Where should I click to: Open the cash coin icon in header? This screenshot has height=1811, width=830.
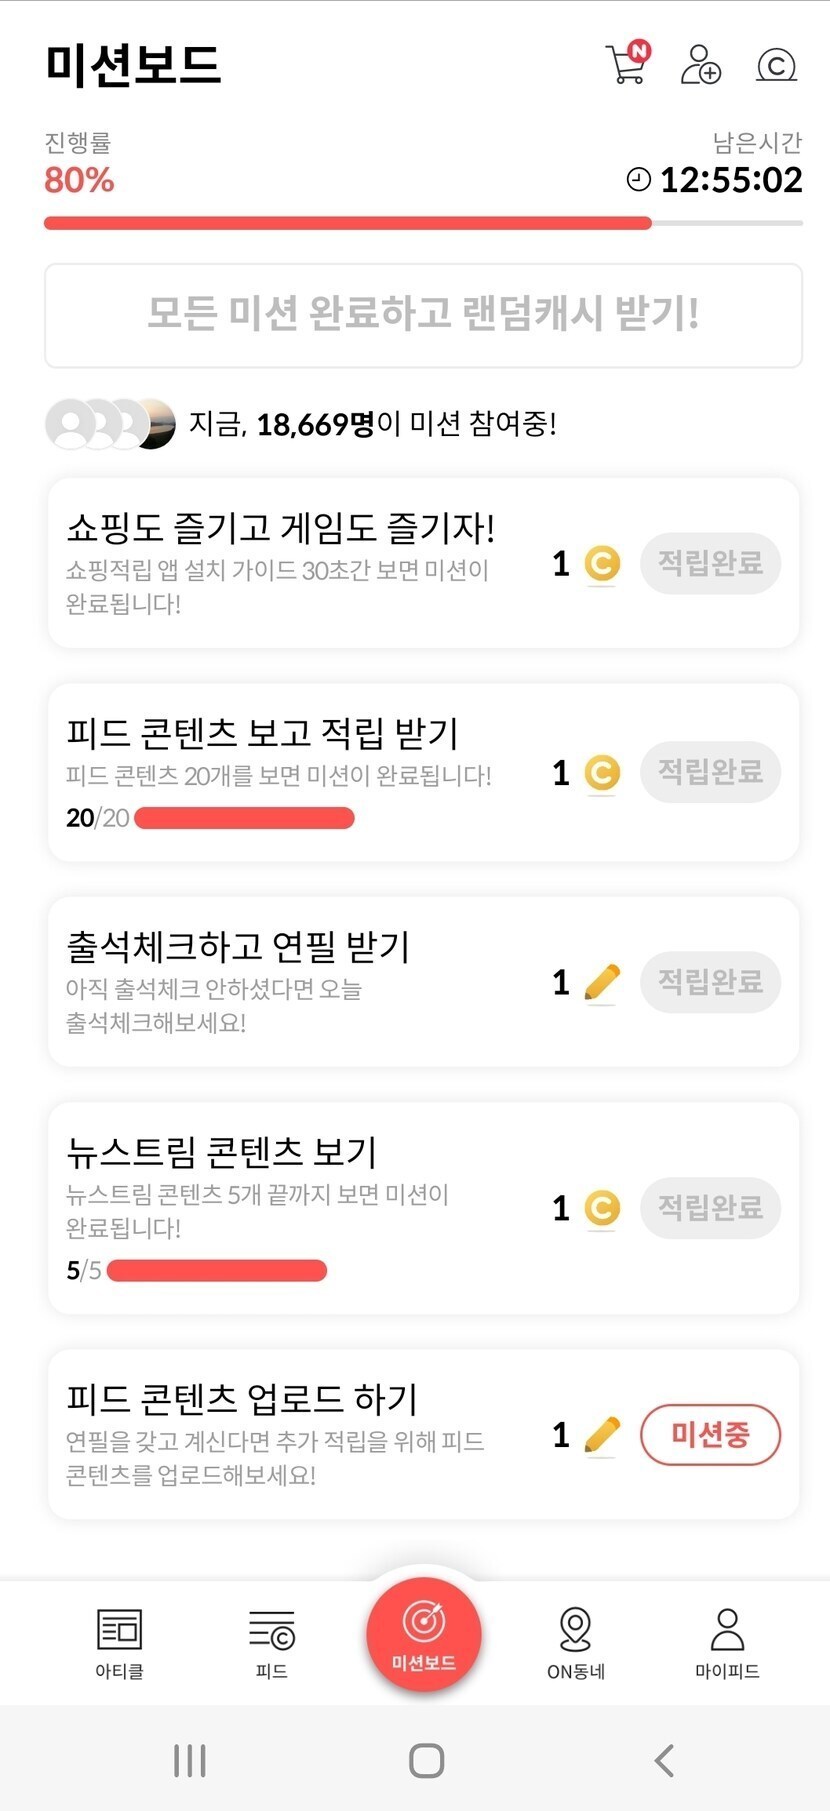pyautogui.click(x=776, y=65)
